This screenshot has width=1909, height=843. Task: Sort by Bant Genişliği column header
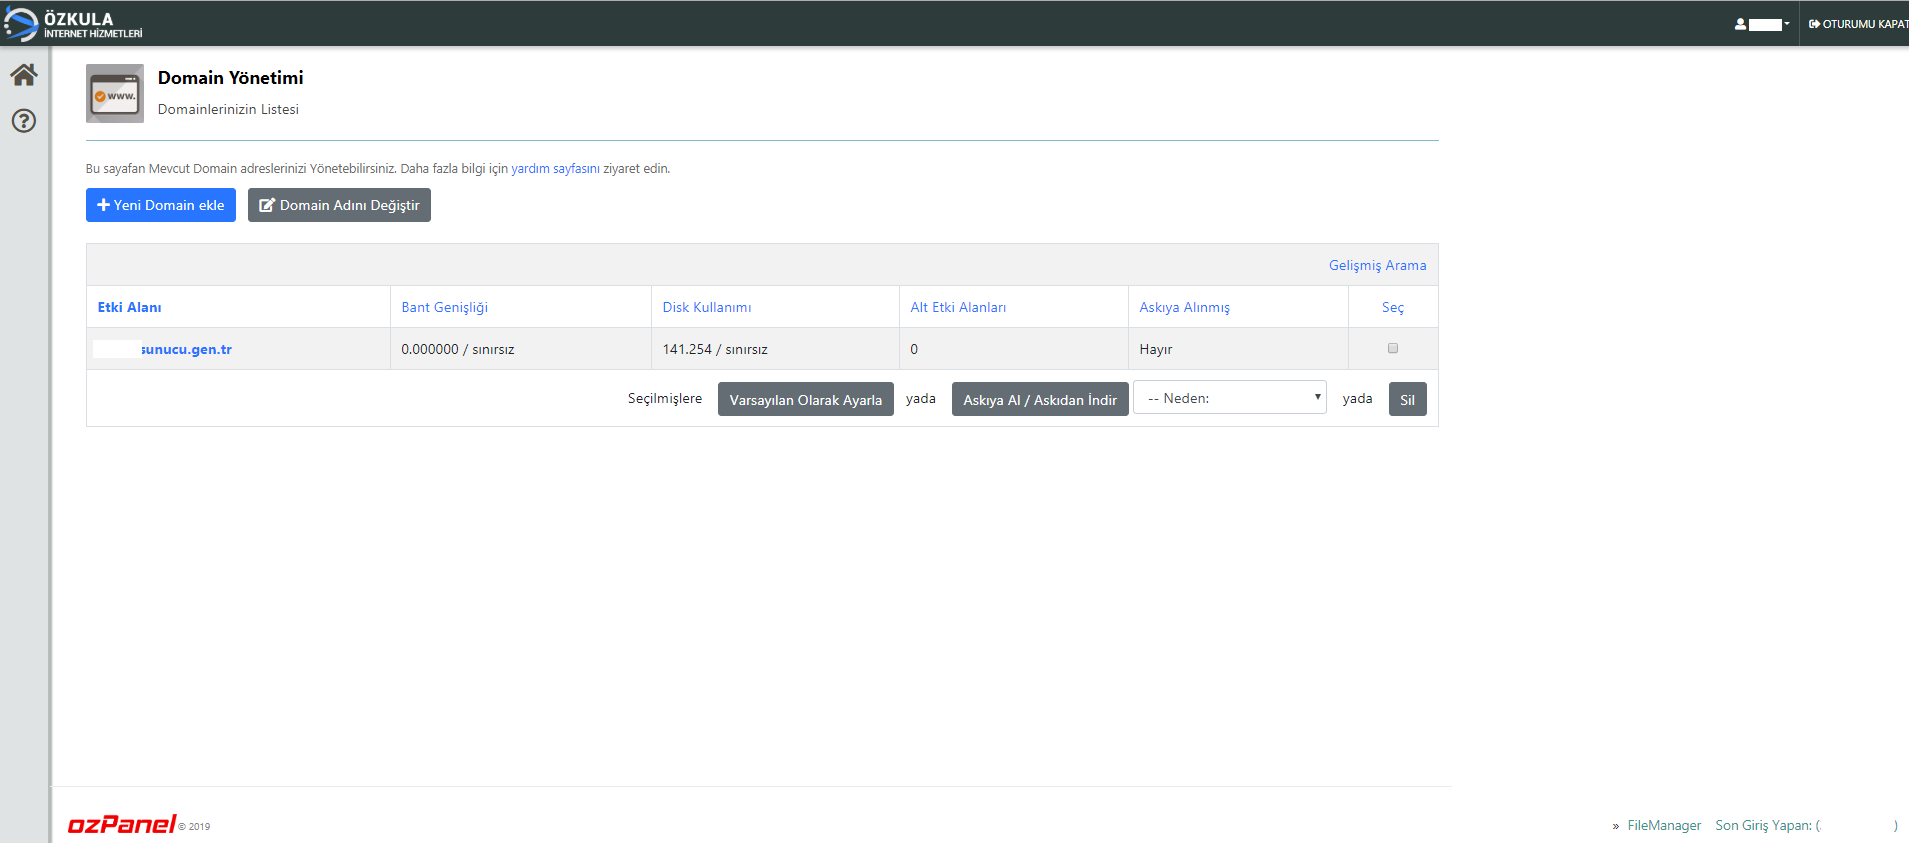[x=444, y=307]
